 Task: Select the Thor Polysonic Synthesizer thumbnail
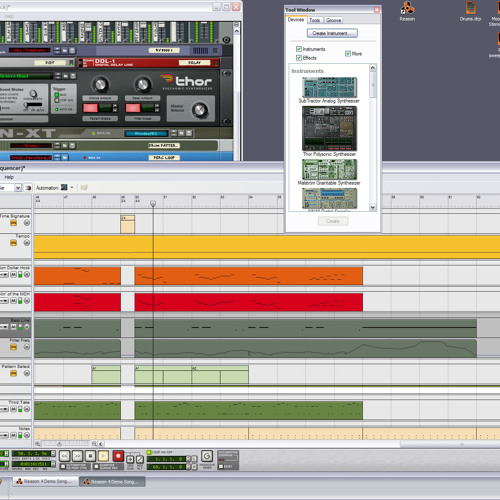click(x=329, y=128)
